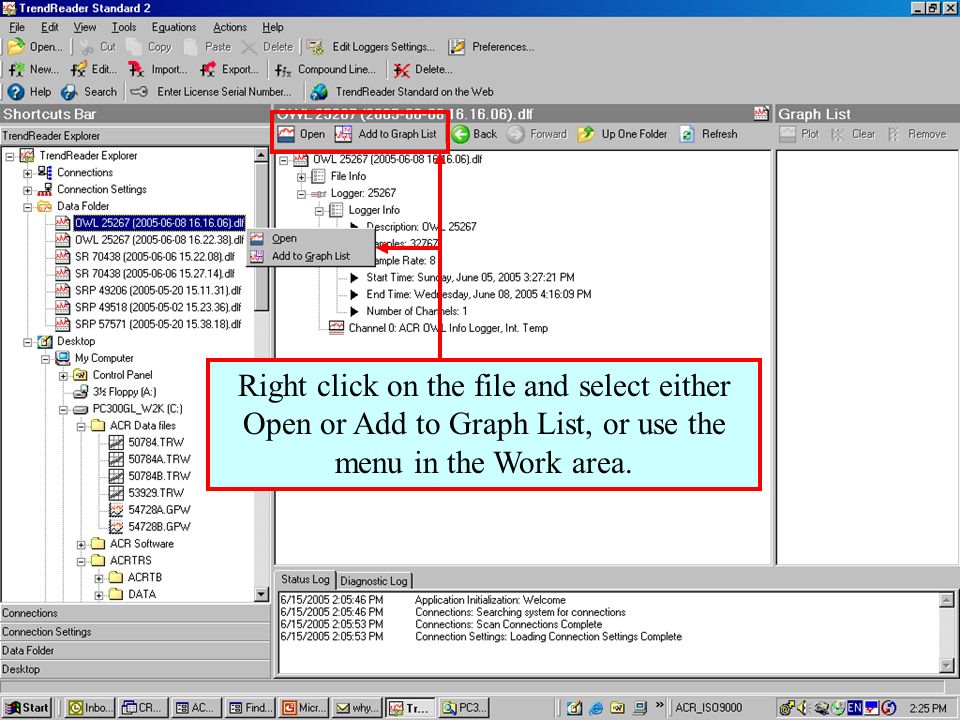The width and height of the screenshot is (960, 720).
Task: Open Preferences from the toolbar
Action: [491, 47]
